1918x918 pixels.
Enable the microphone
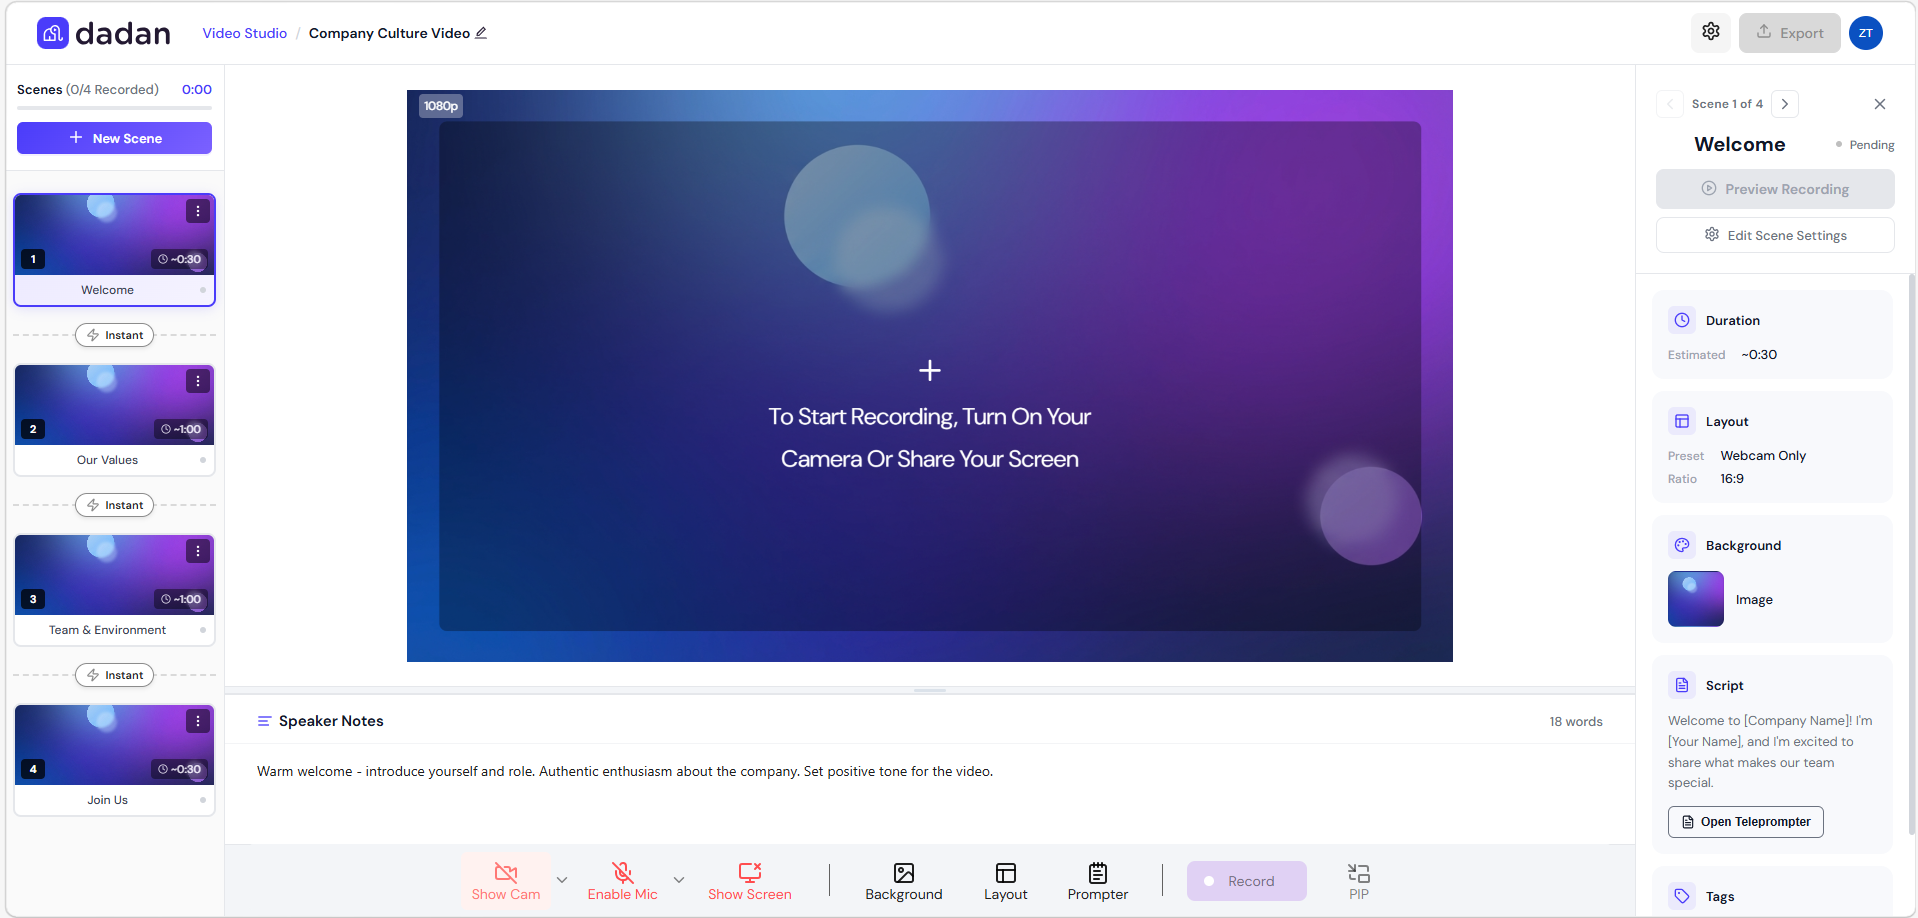click(x=622, y=881)
